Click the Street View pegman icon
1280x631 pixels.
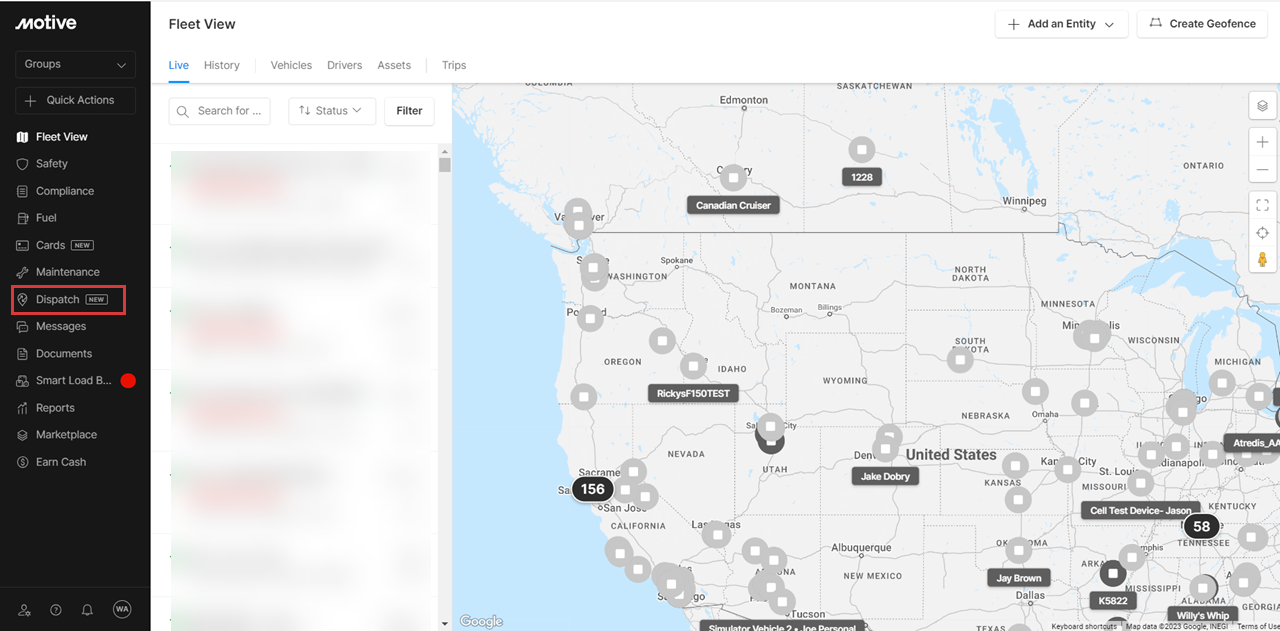click(x=1262, y=260)
